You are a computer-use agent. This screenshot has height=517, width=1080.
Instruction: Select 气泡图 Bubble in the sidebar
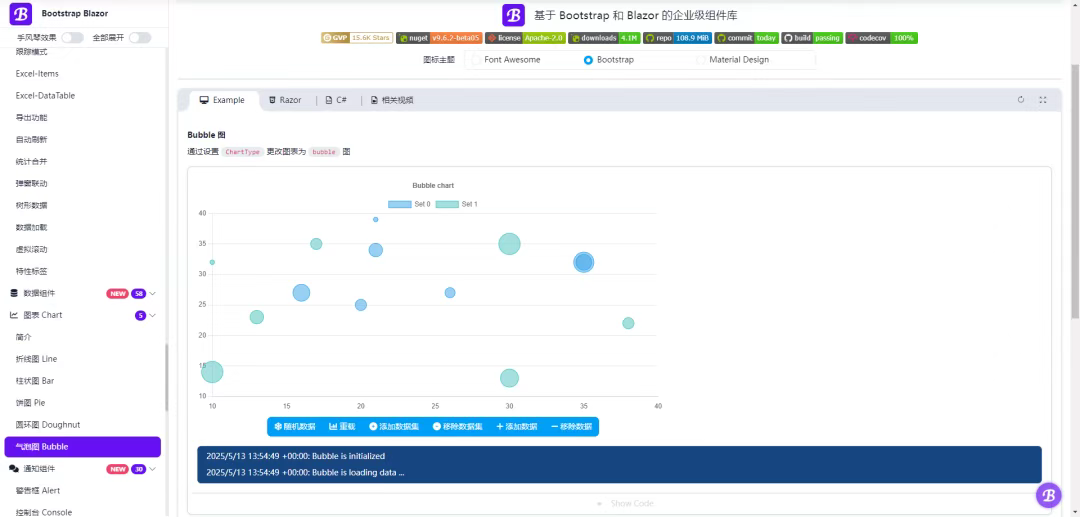[x=83, y=447]
